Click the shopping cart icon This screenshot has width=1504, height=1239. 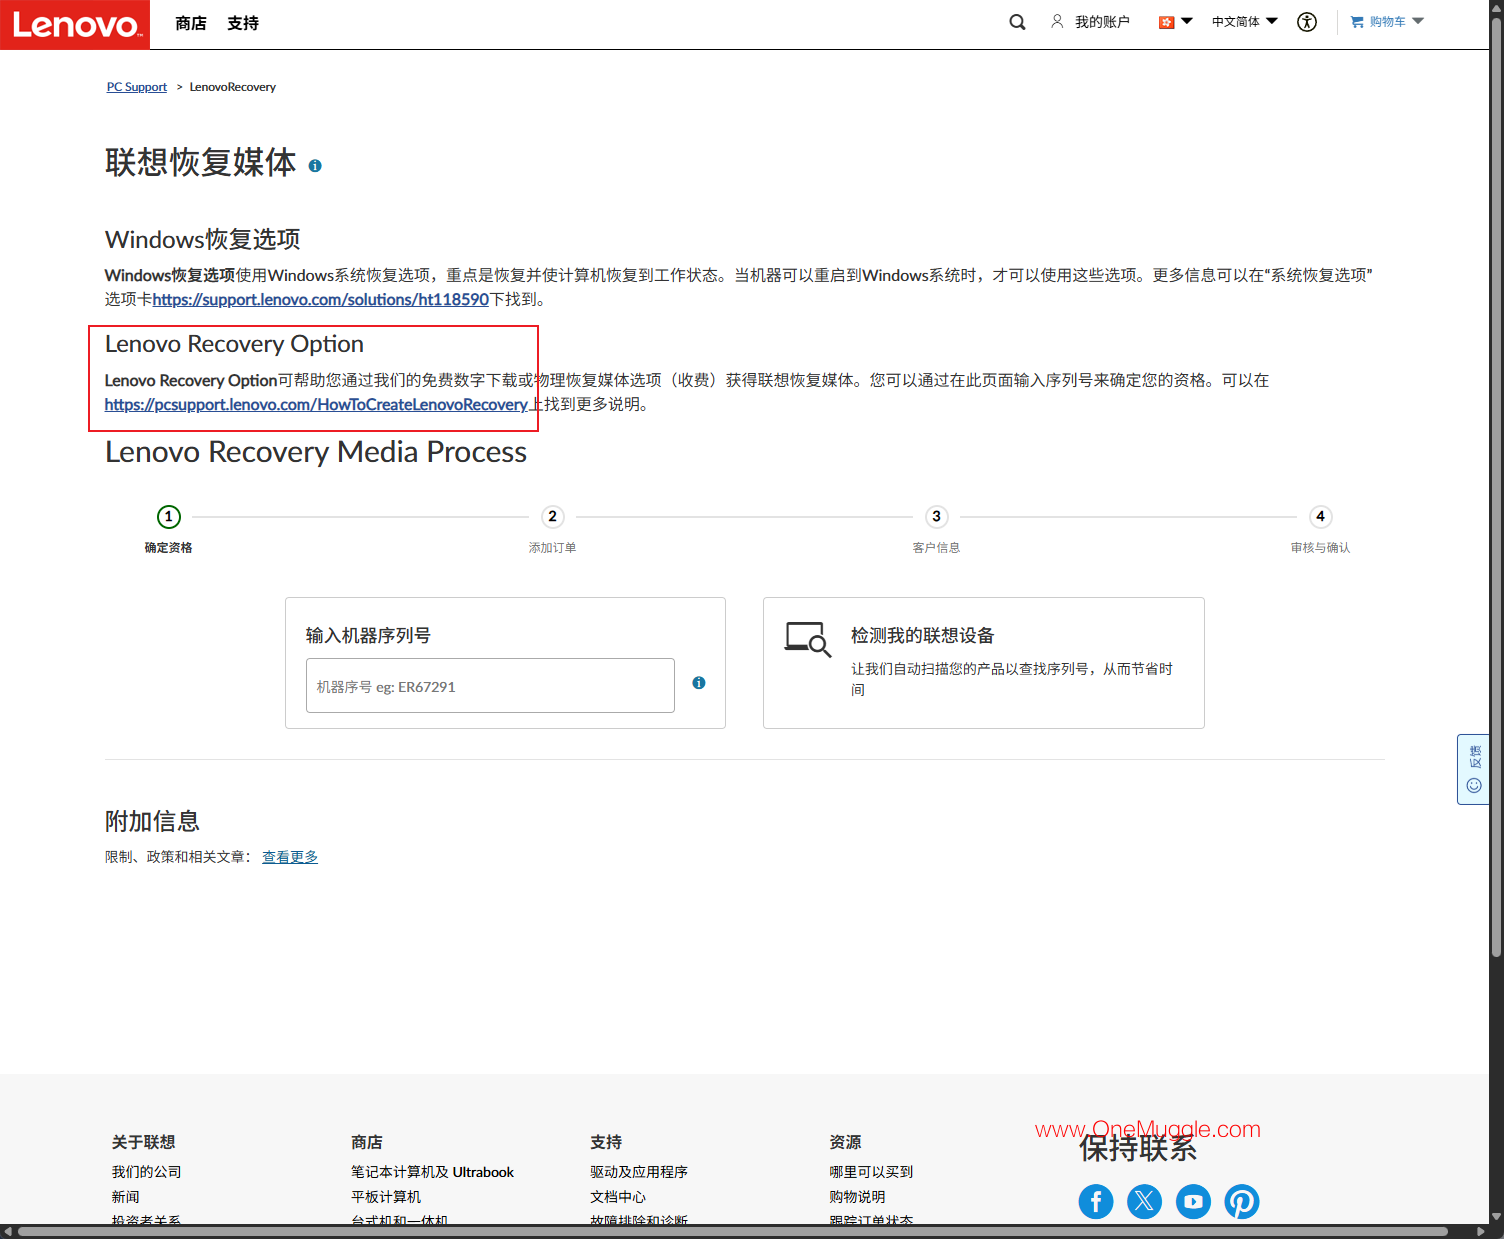click(1357, 22)
